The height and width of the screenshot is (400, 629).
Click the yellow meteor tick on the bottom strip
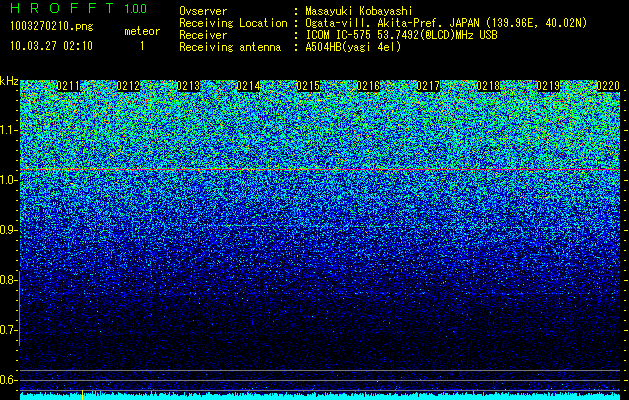pyautogui.click(x=82, y=395)
